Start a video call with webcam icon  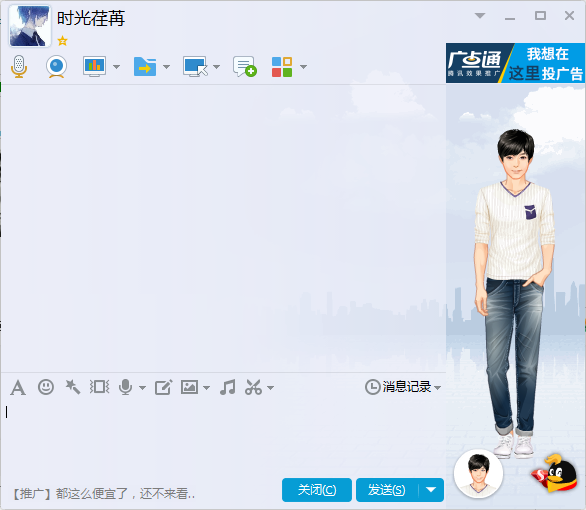click(x=56, y=67)
